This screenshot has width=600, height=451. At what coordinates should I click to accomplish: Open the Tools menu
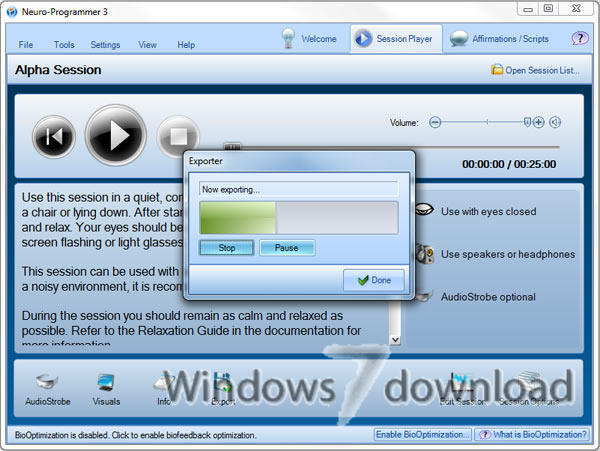(x=64, y=45)
